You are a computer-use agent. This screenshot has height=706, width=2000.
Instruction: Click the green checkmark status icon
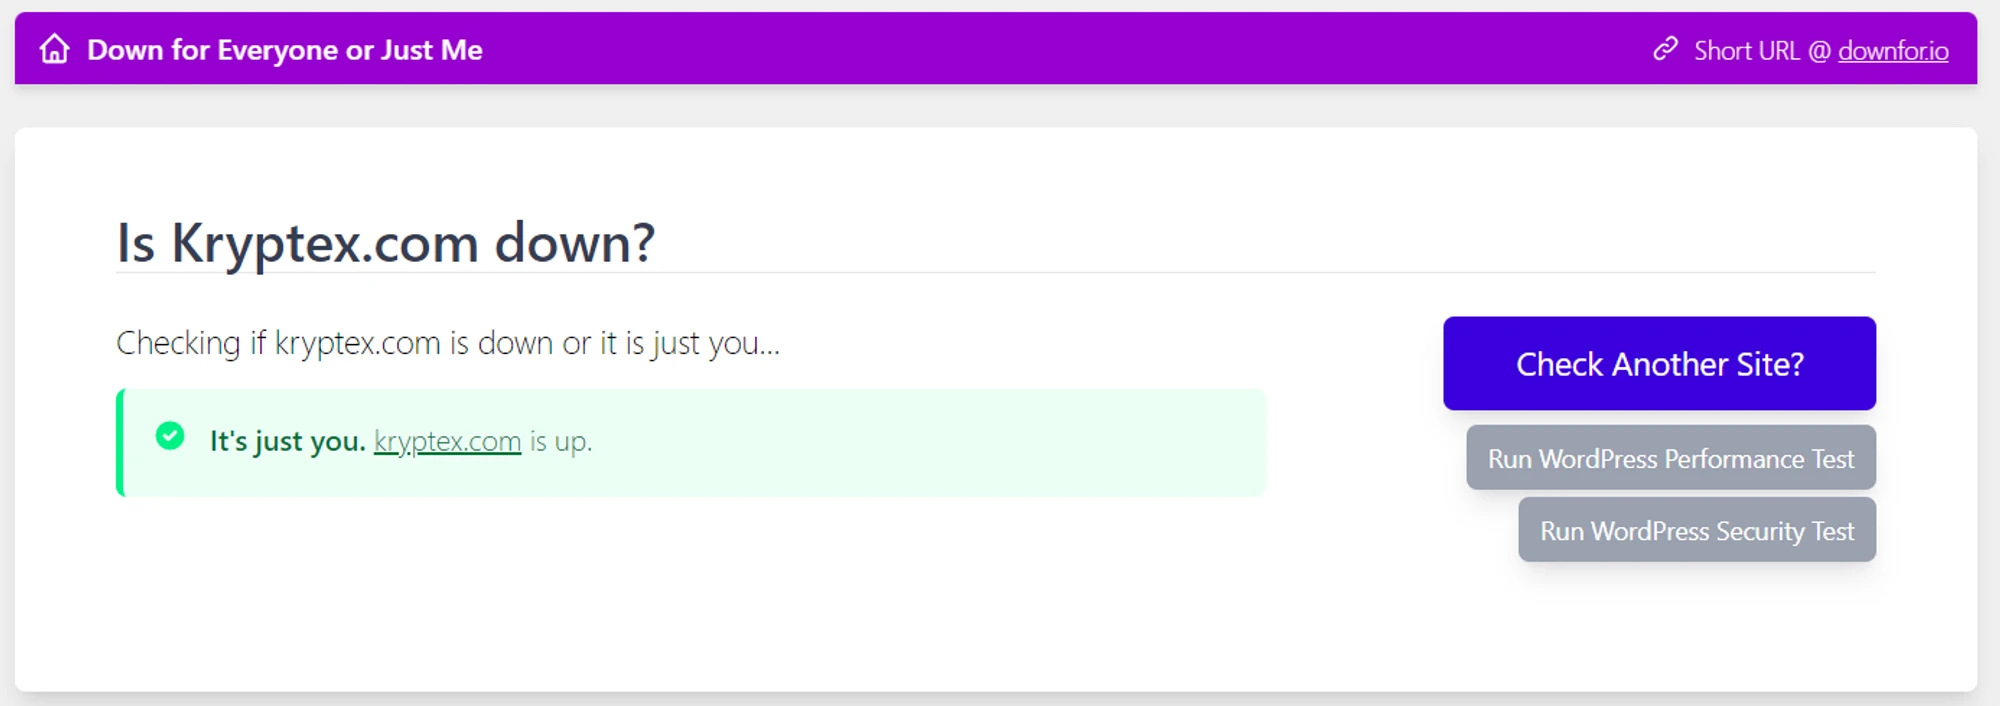point(170,436)
